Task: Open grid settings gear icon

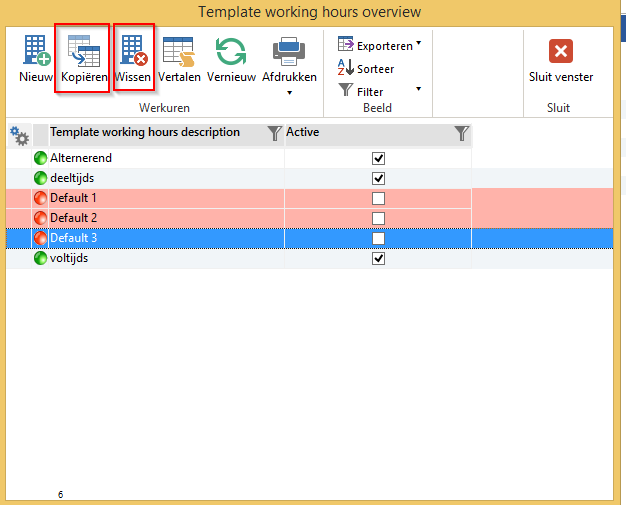Action: point(19,133)
